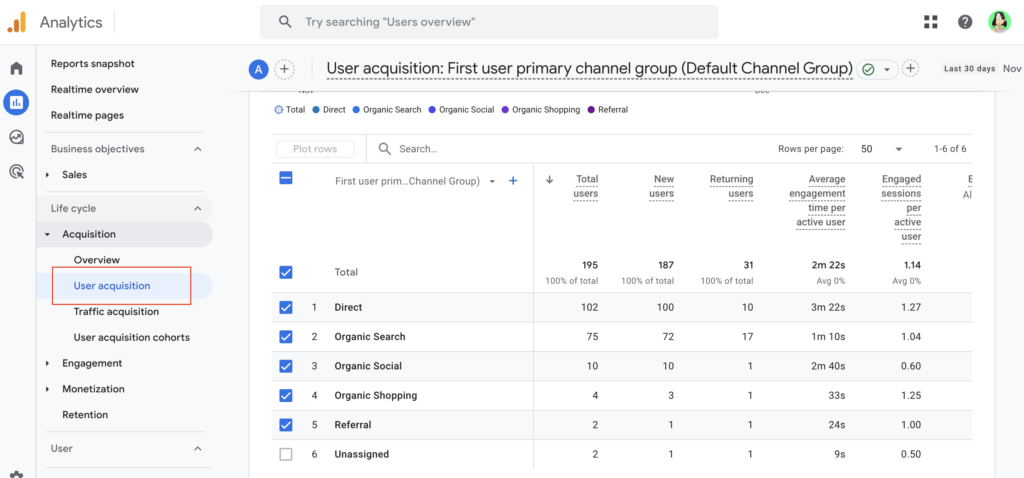1024x478 pixels.
Task: Click the Google Analytics logo
Action: coord(16,22)
